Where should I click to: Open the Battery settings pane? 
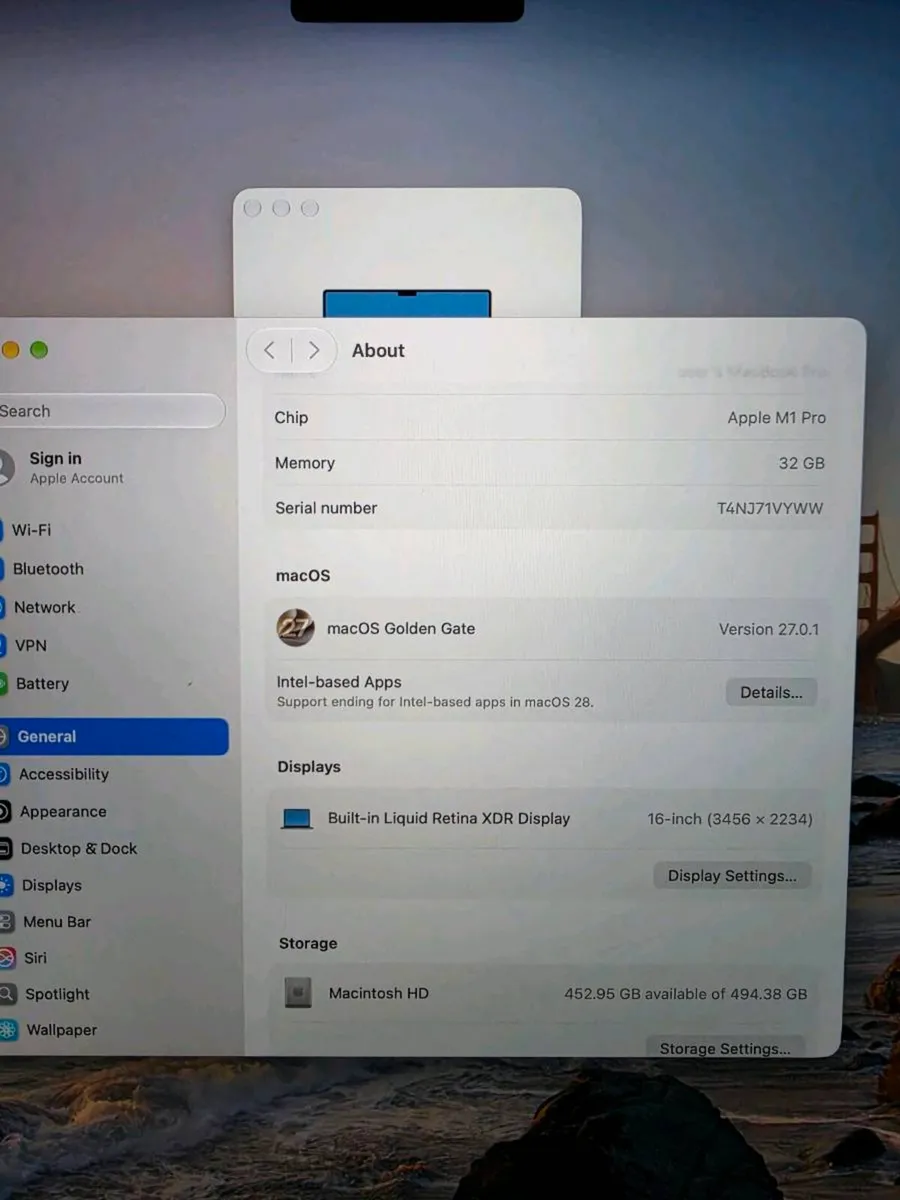click(x=42, y=684)
